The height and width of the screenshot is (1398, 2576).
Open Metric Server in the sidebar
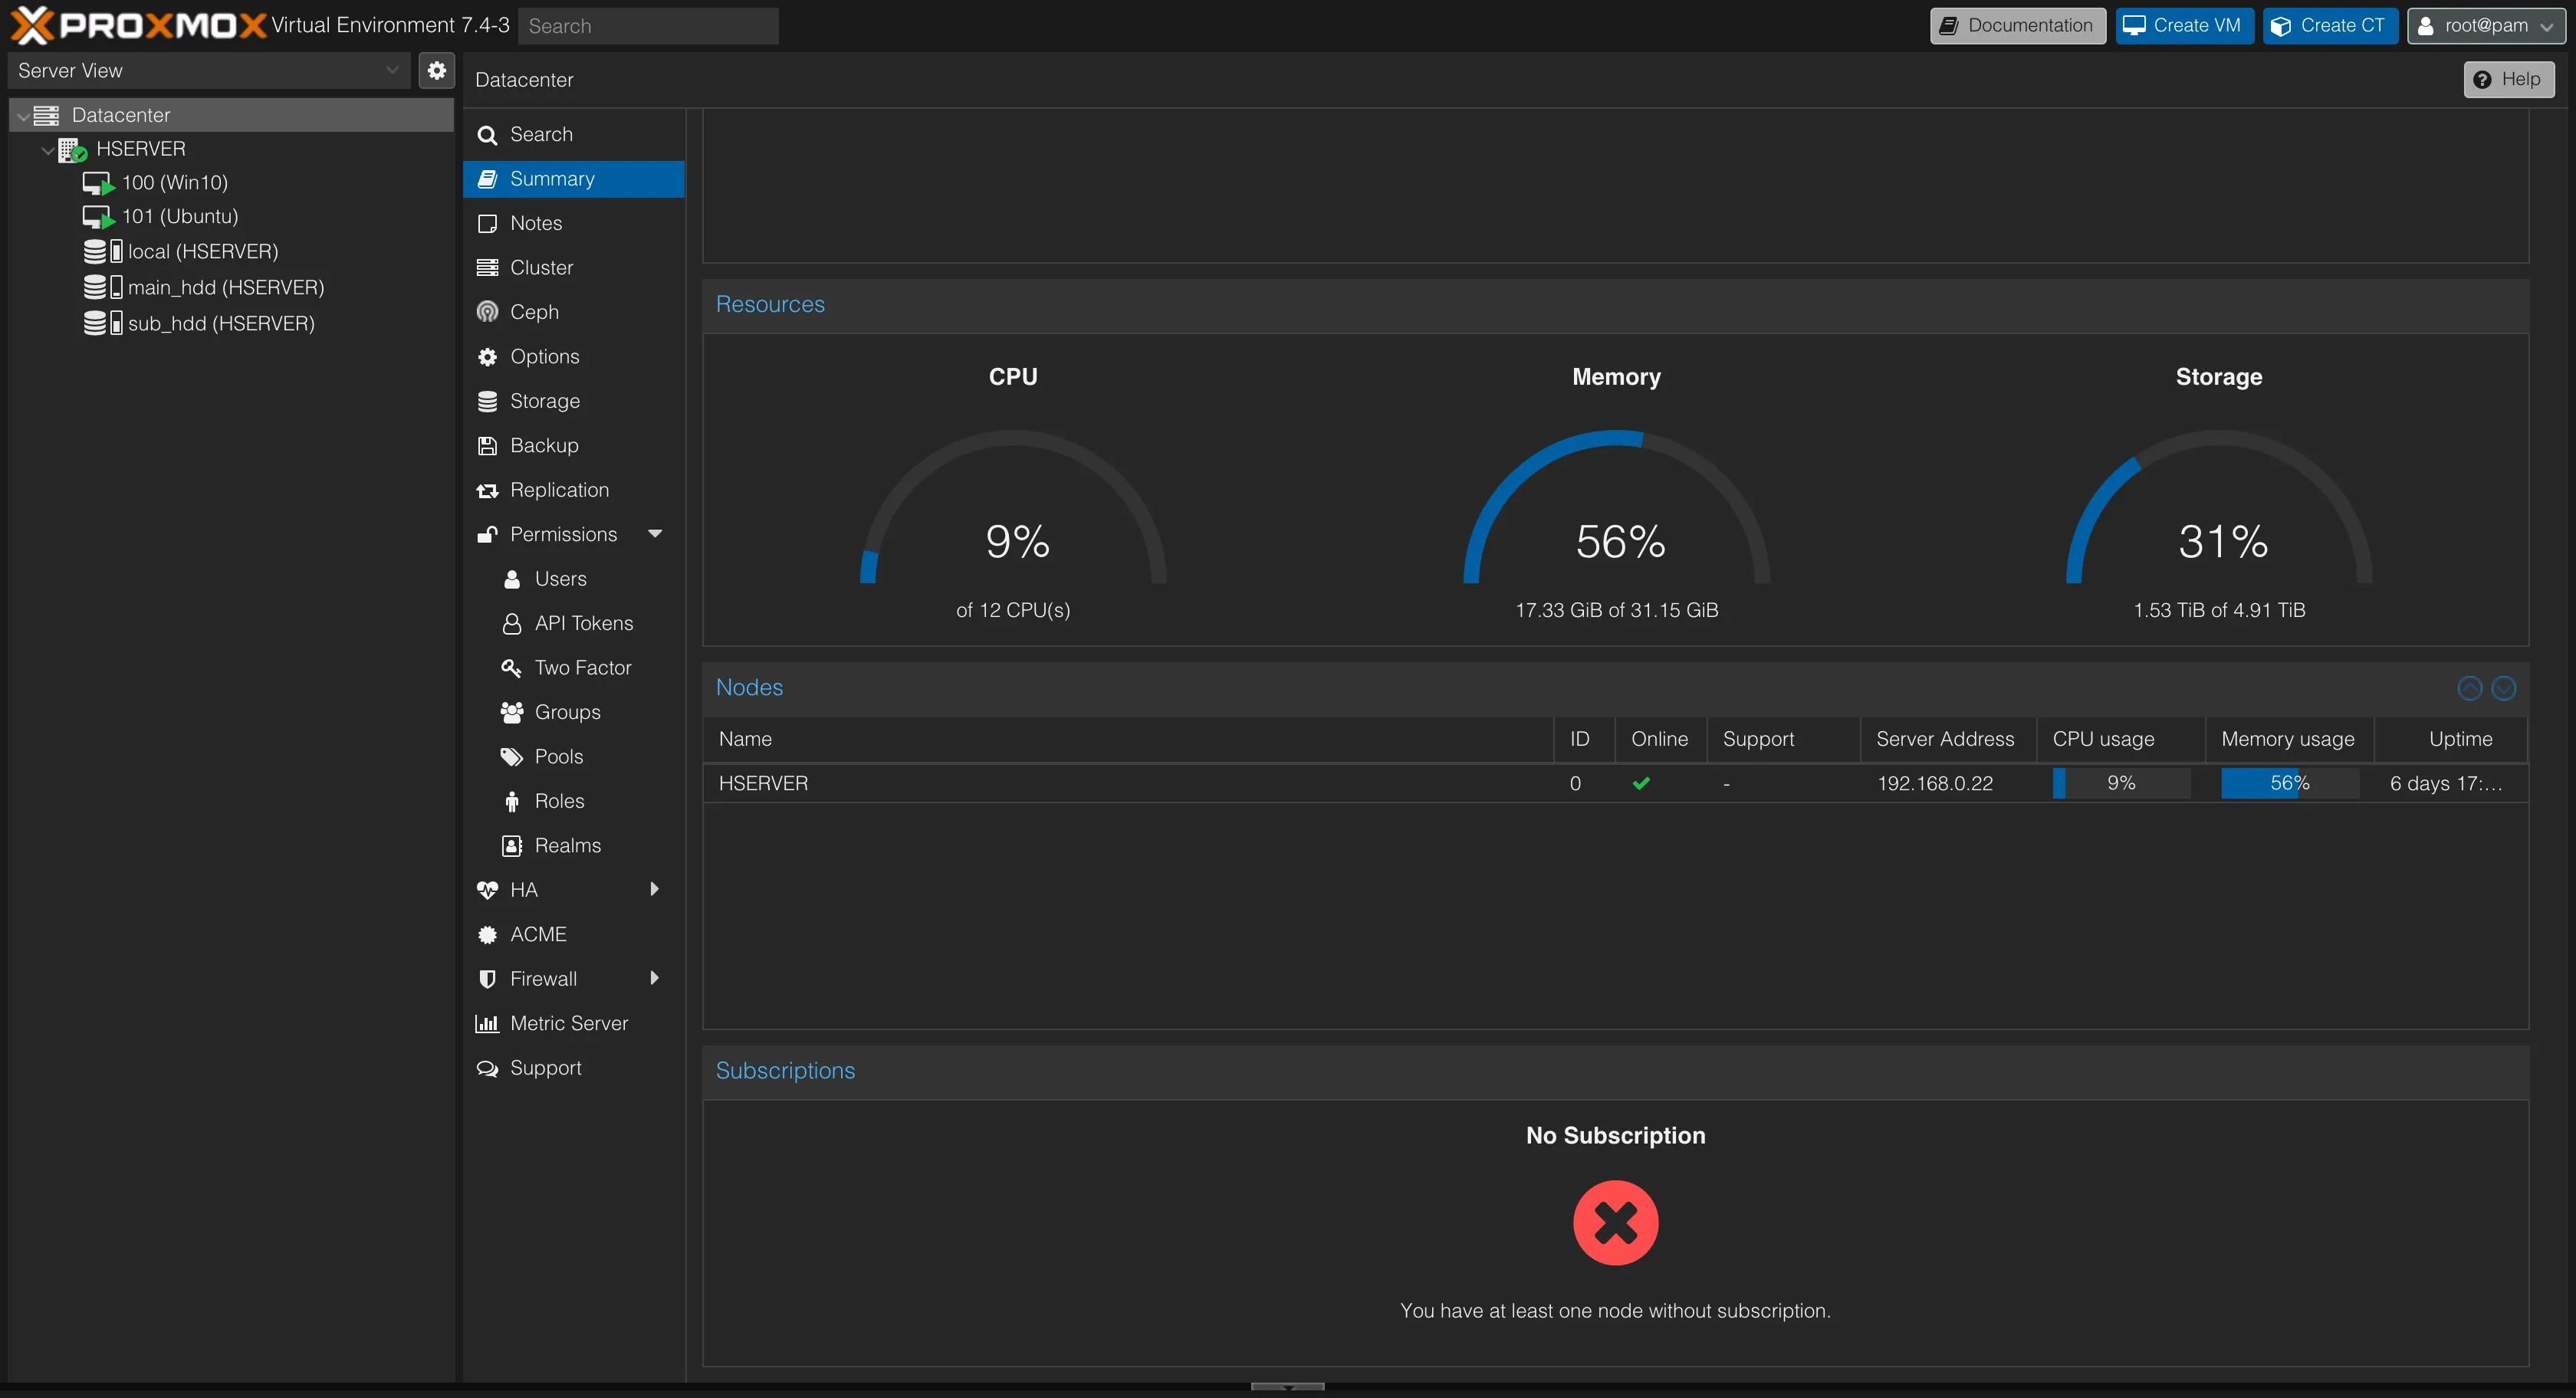coord(568,1023)
